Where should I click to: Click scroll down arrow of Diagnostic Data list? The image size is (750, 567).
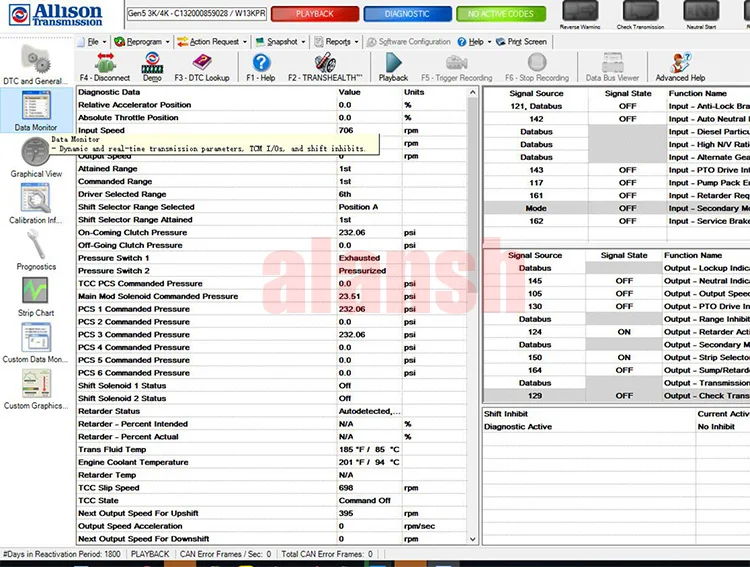click(473, 539)
